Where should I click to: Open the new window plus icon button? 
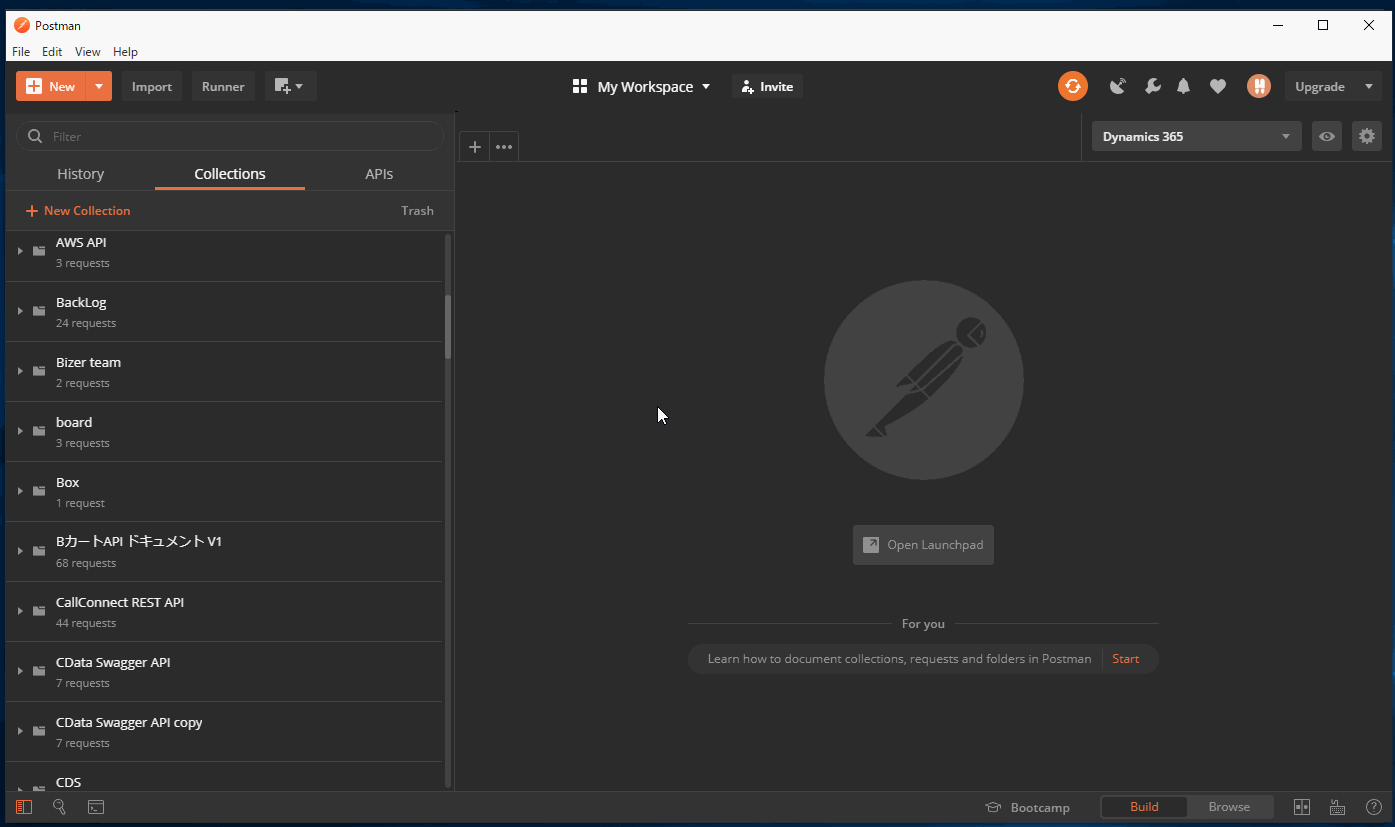click(290, 86)
